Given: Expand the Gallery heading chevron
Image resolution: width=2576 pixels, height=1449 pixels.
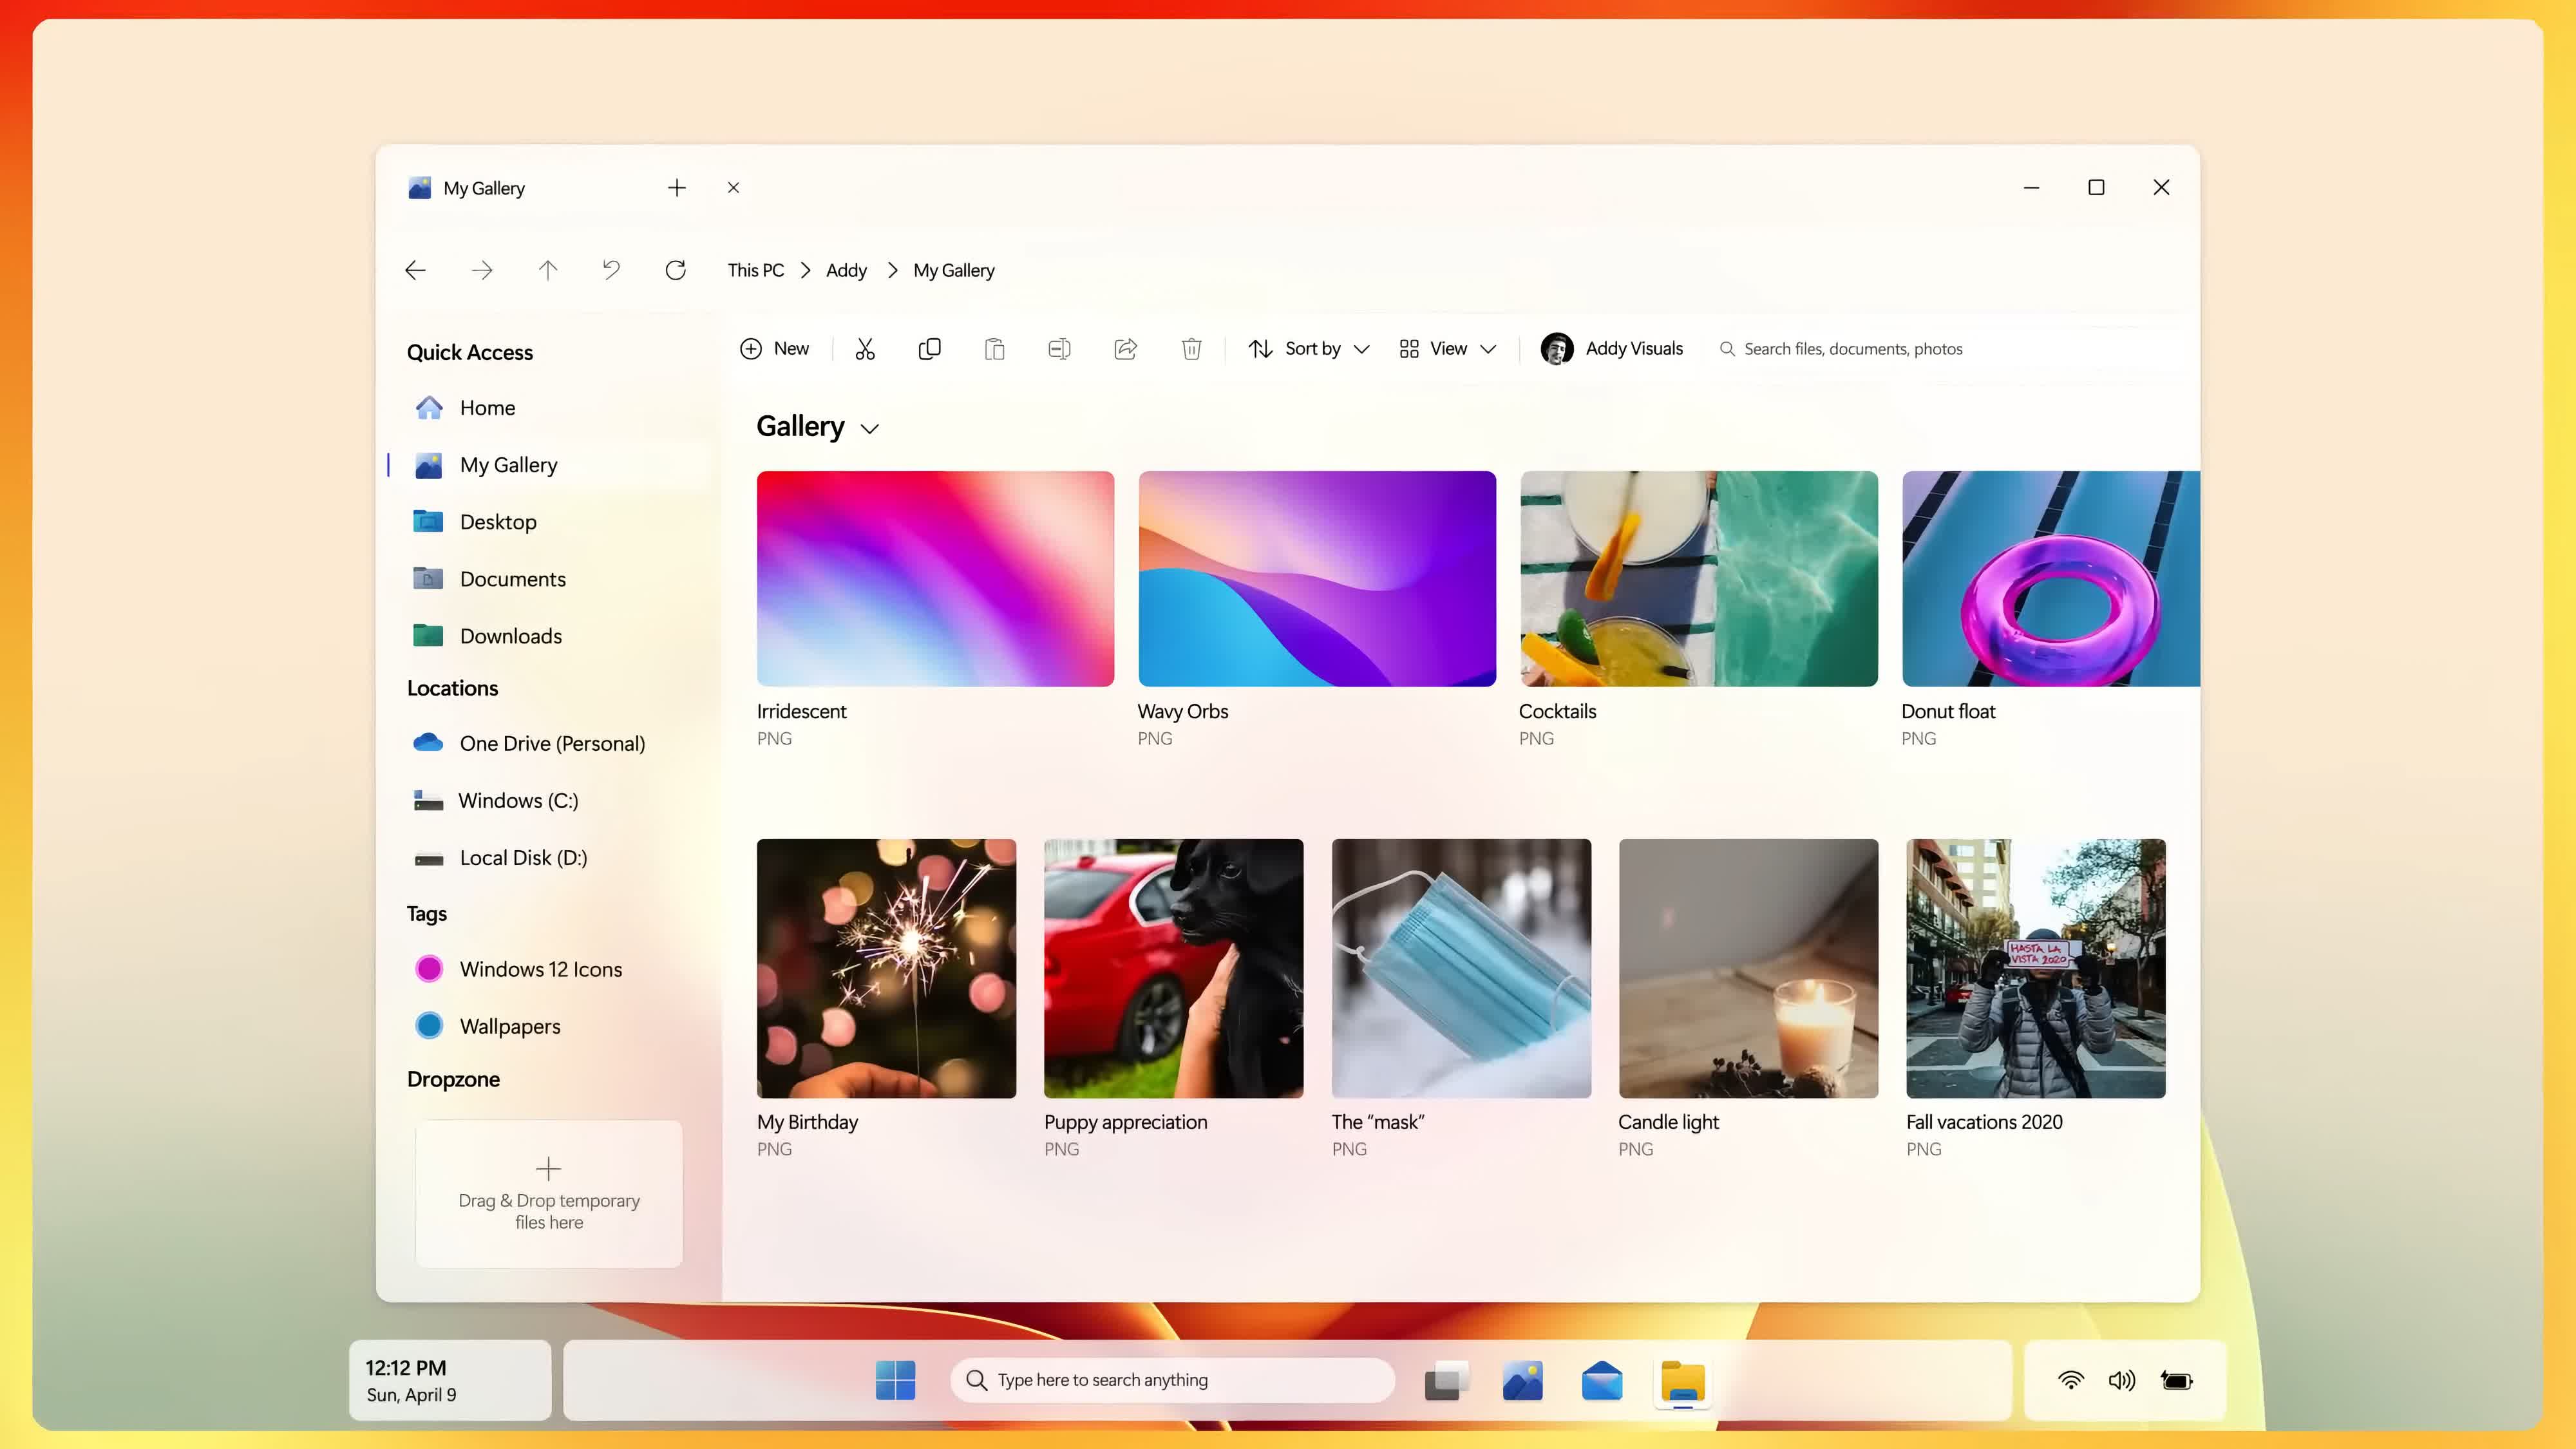Looking at the screenshot, I should [x=869, y=429].
